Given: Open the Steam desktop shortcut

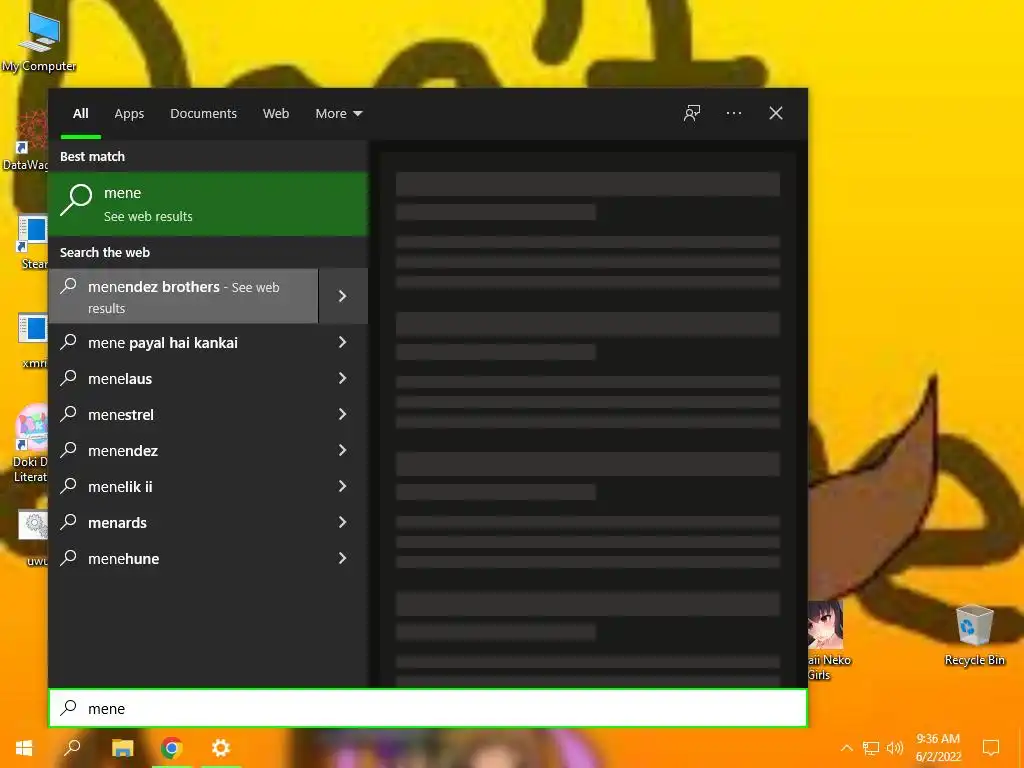Looking at the screenshot, I should (x=33, y=242).
